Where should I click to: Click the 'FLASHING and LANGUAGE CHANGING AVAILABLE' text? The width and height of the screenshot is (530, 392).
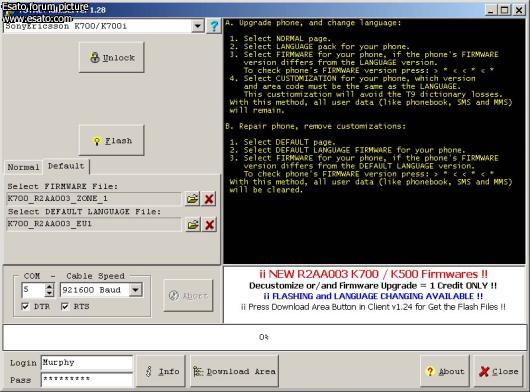click(x=373, y=296)
